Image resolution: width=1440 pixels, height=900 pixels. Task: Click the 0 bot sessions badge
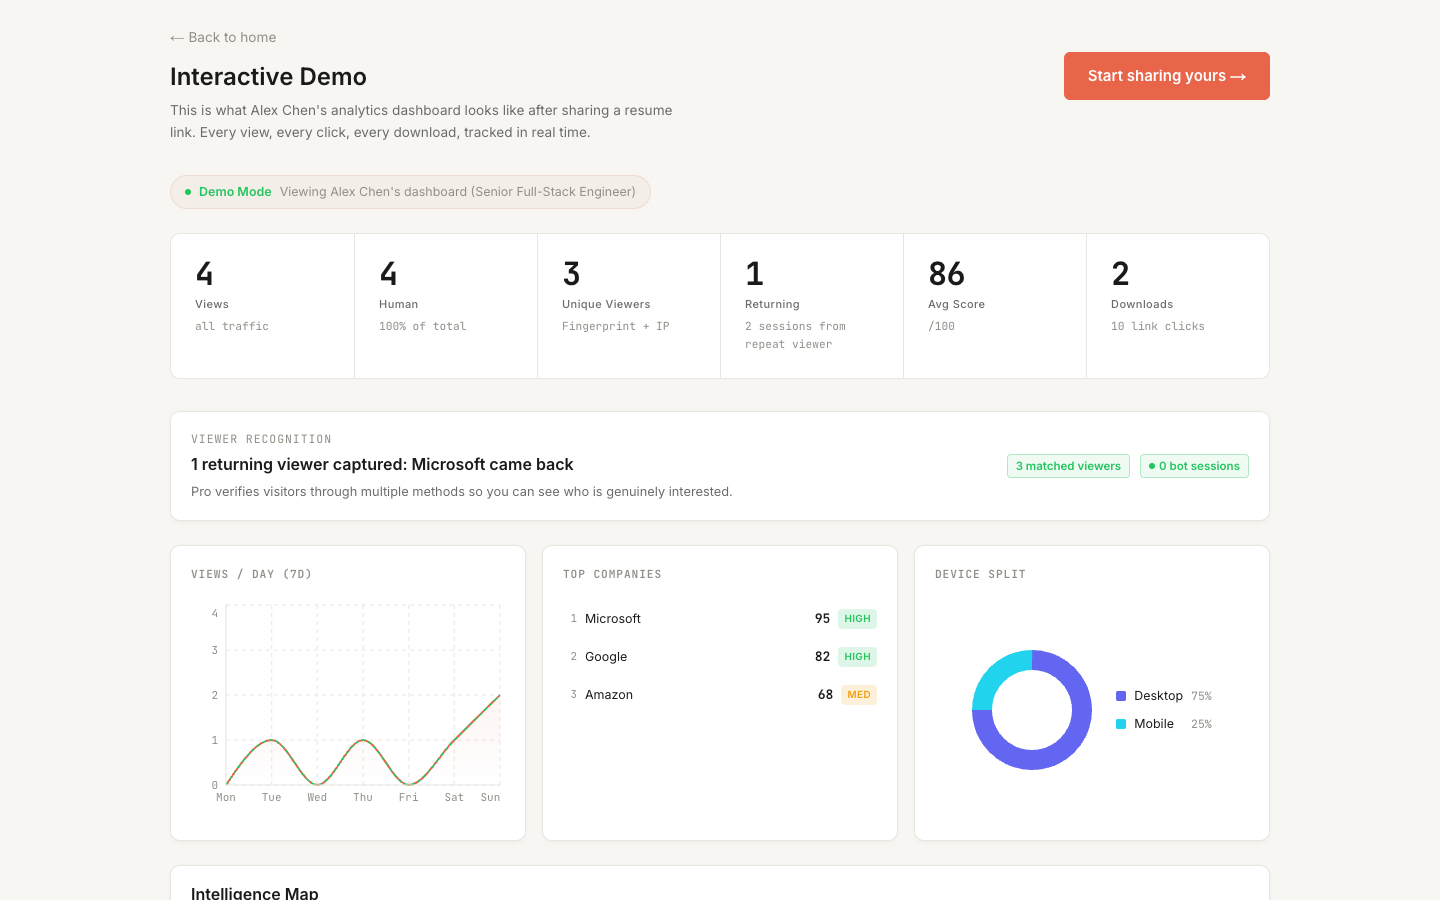tap(1194, 465)
